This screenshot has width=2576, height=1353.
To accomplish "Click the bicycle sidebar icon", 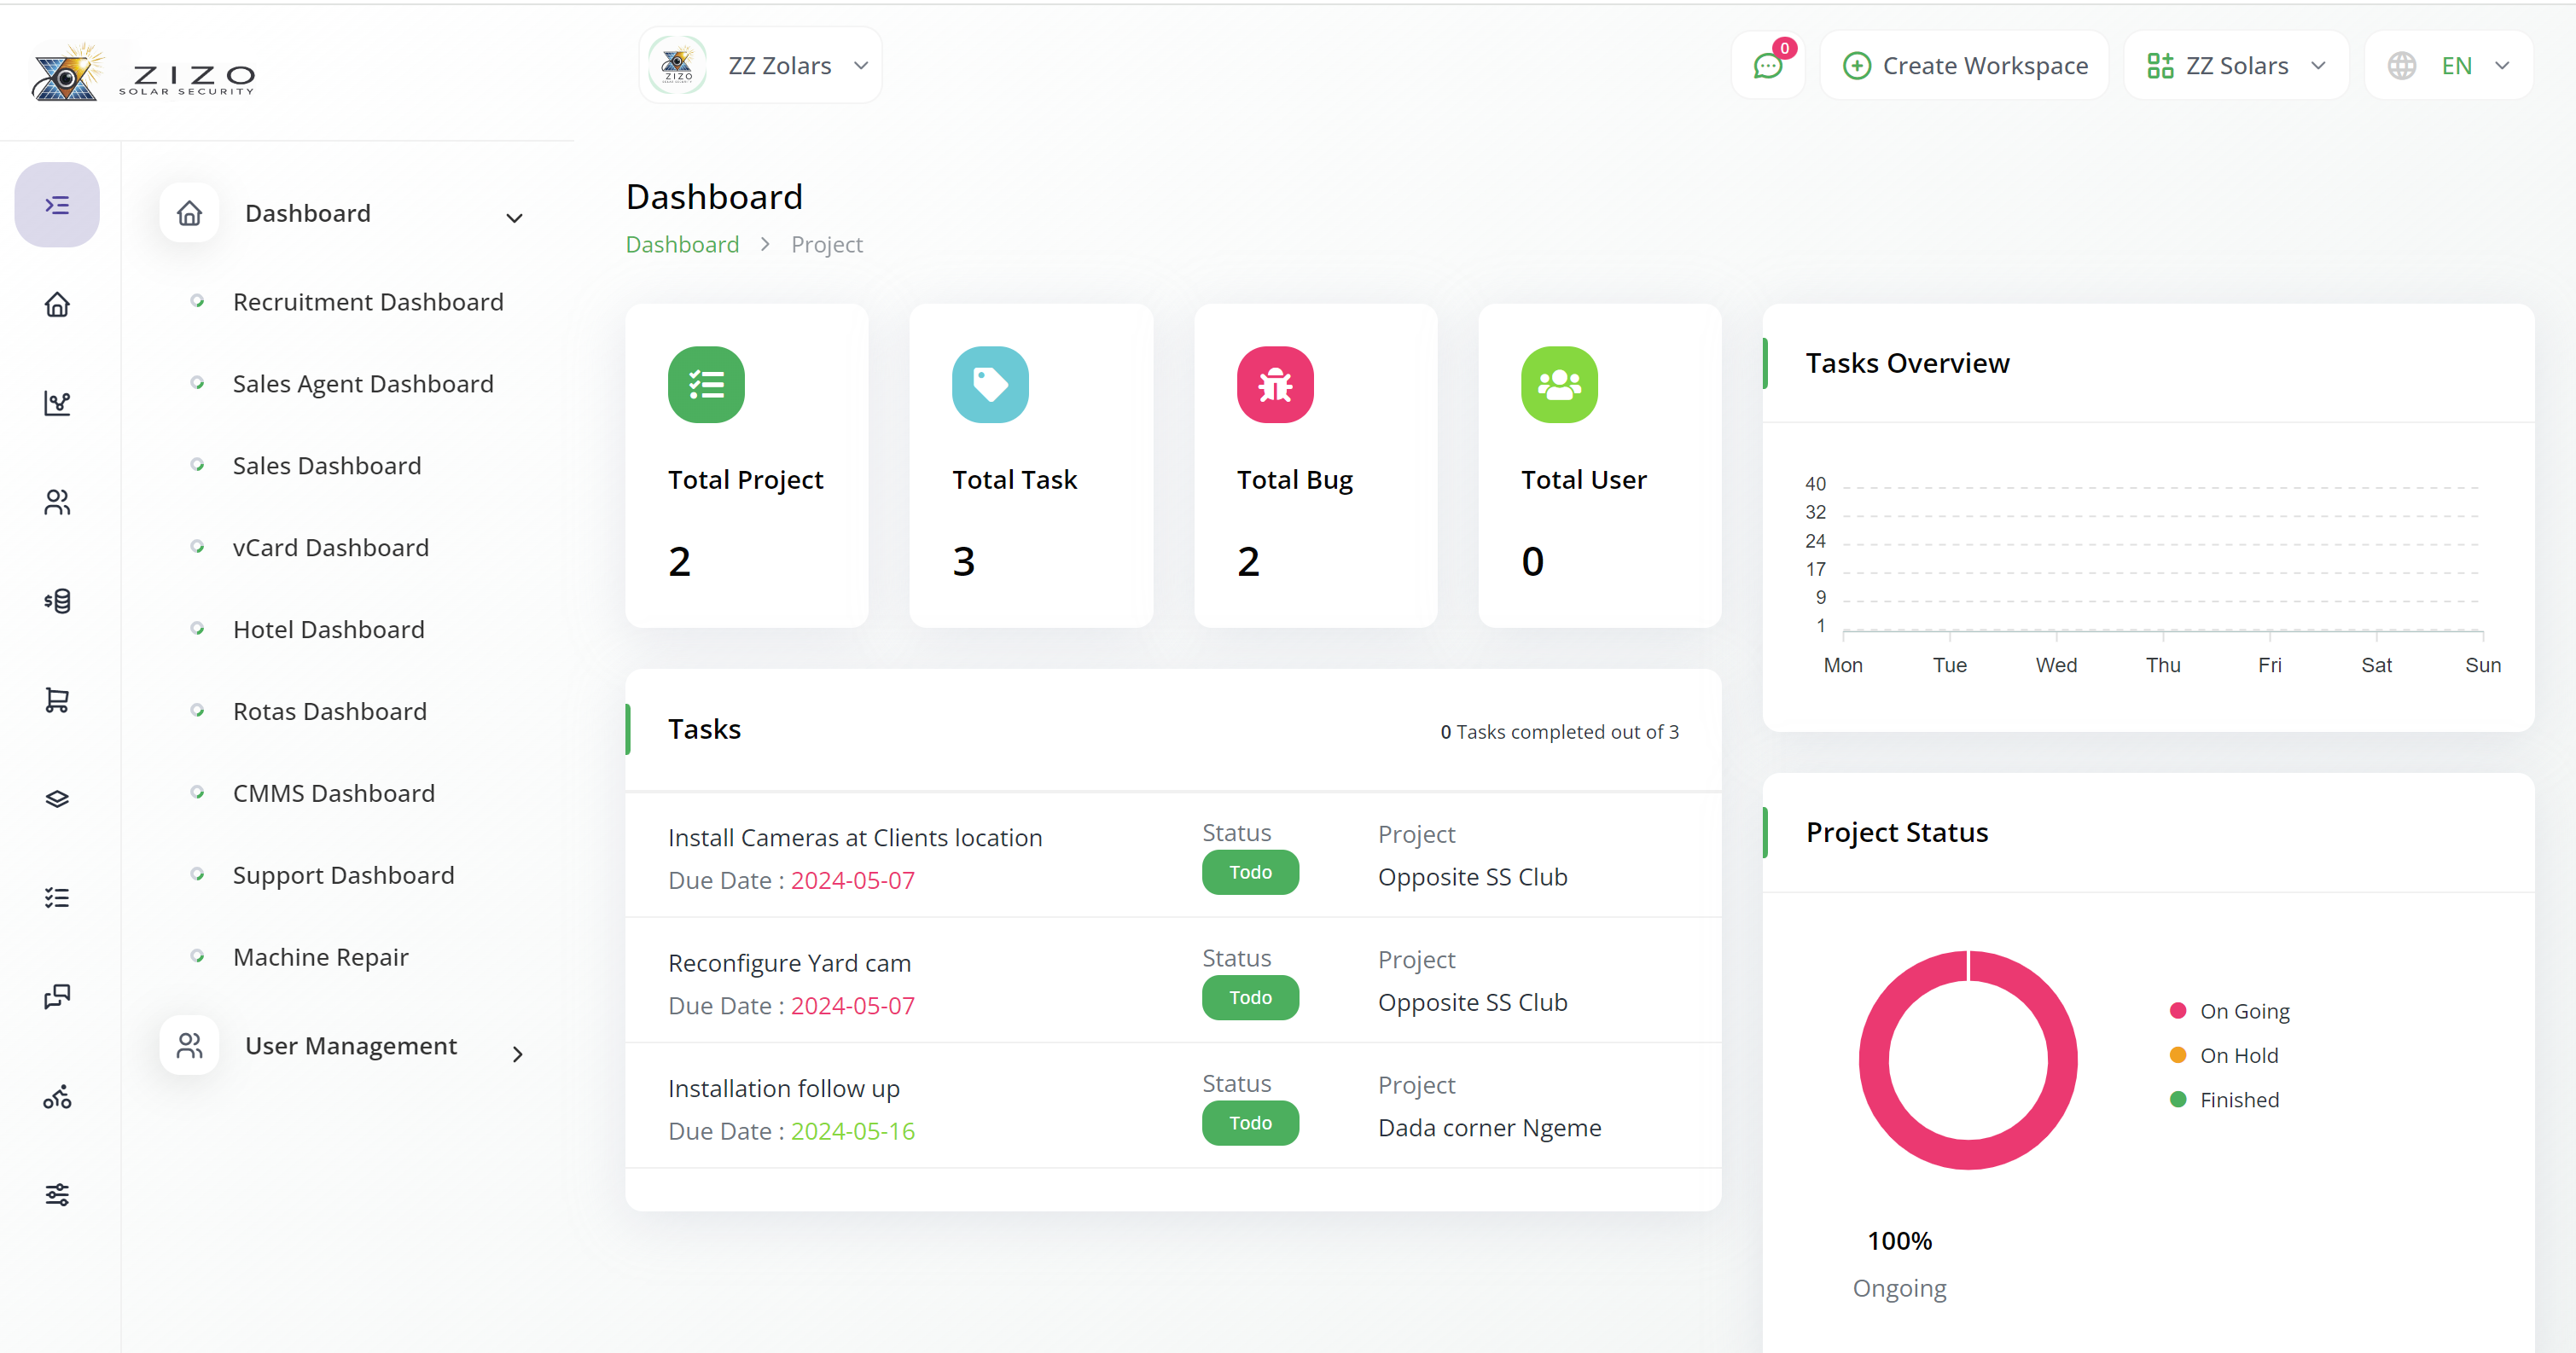I will coord(57,1097).
